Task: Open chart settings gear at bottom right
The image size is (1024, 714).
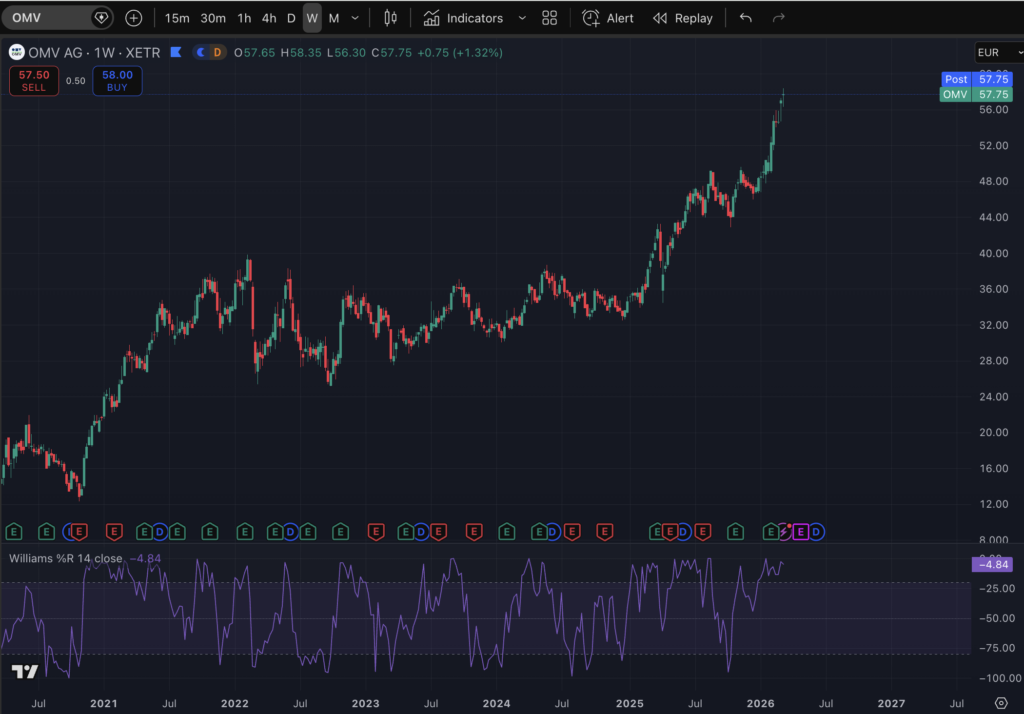Action: coord(1000,703)
